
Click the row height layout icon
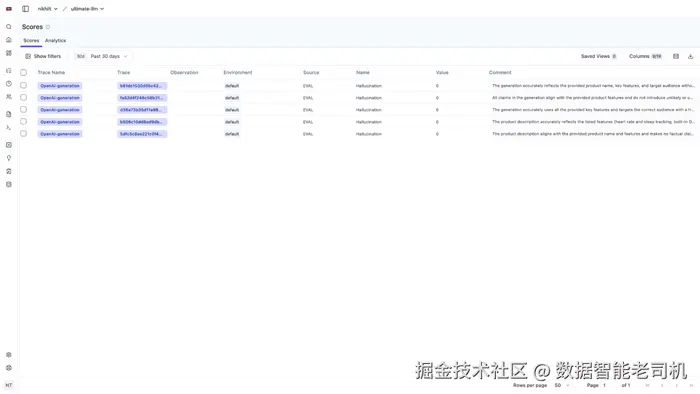[676, 56]
